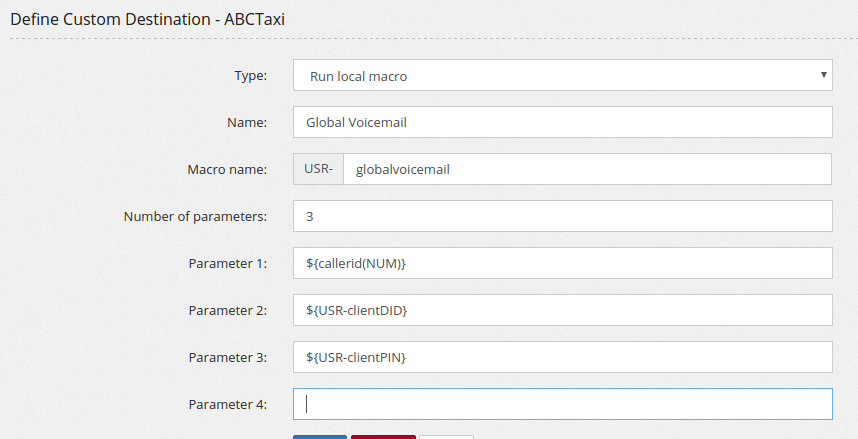This screenshot has width=858, height=439.
Task: Click the 'Macro name:' label
Action: pyautogui.click(x=227, y=170)
